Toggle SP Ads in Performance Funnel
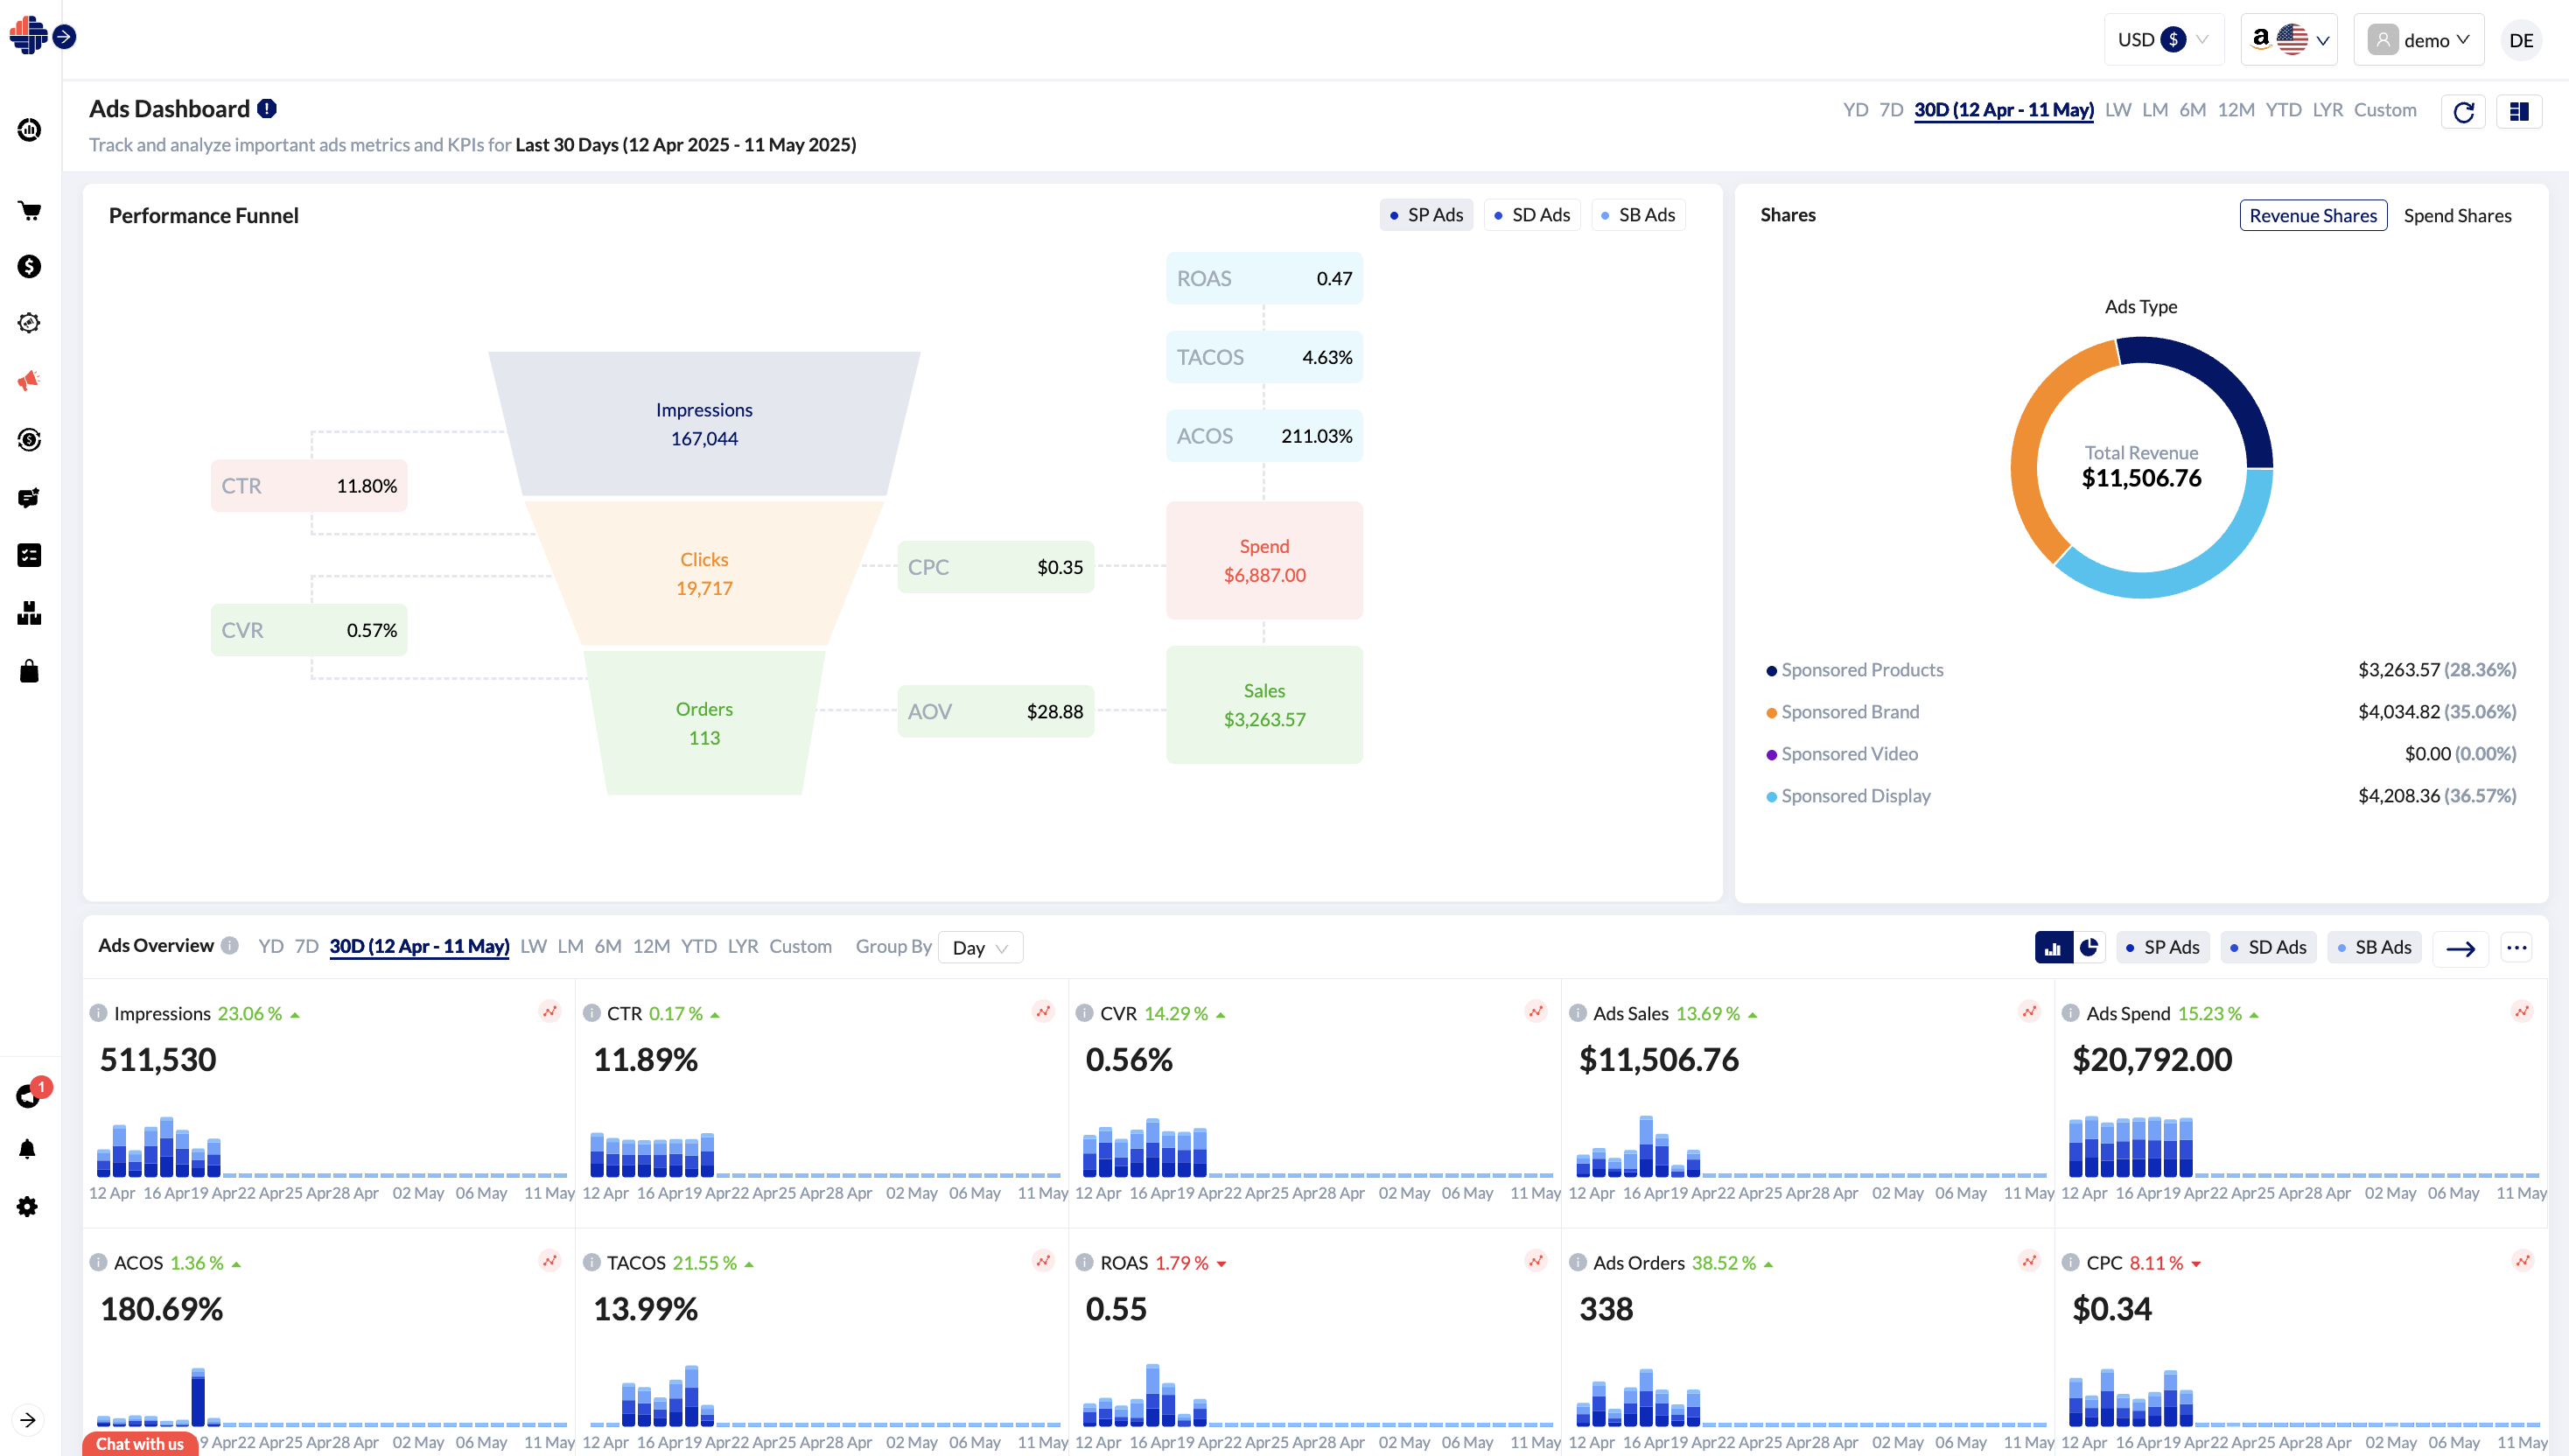Image resolution: width=2569 pixels, height=1456 pixels. click(1426, 215)
